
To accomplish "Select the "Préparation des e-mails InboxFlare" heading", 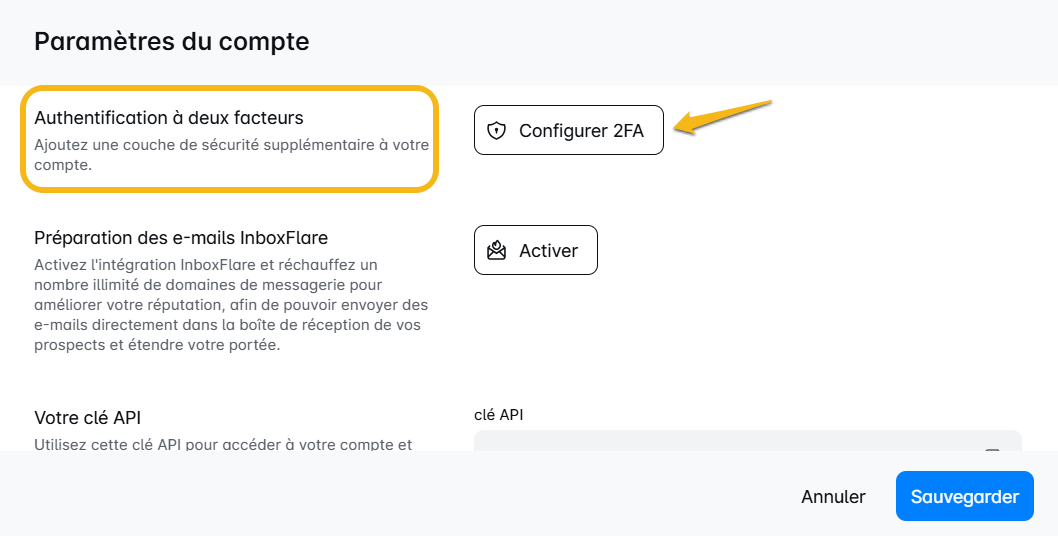I will (x=181, y=238).
